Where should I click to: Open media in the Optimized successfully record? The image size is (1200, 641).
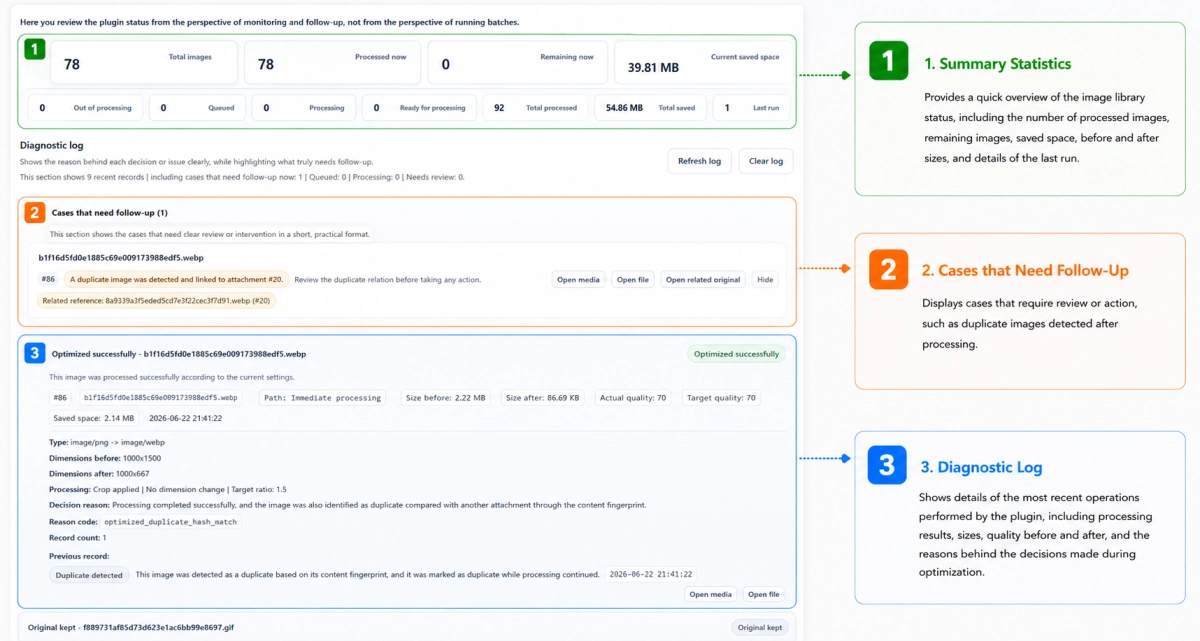pos(711,595)
